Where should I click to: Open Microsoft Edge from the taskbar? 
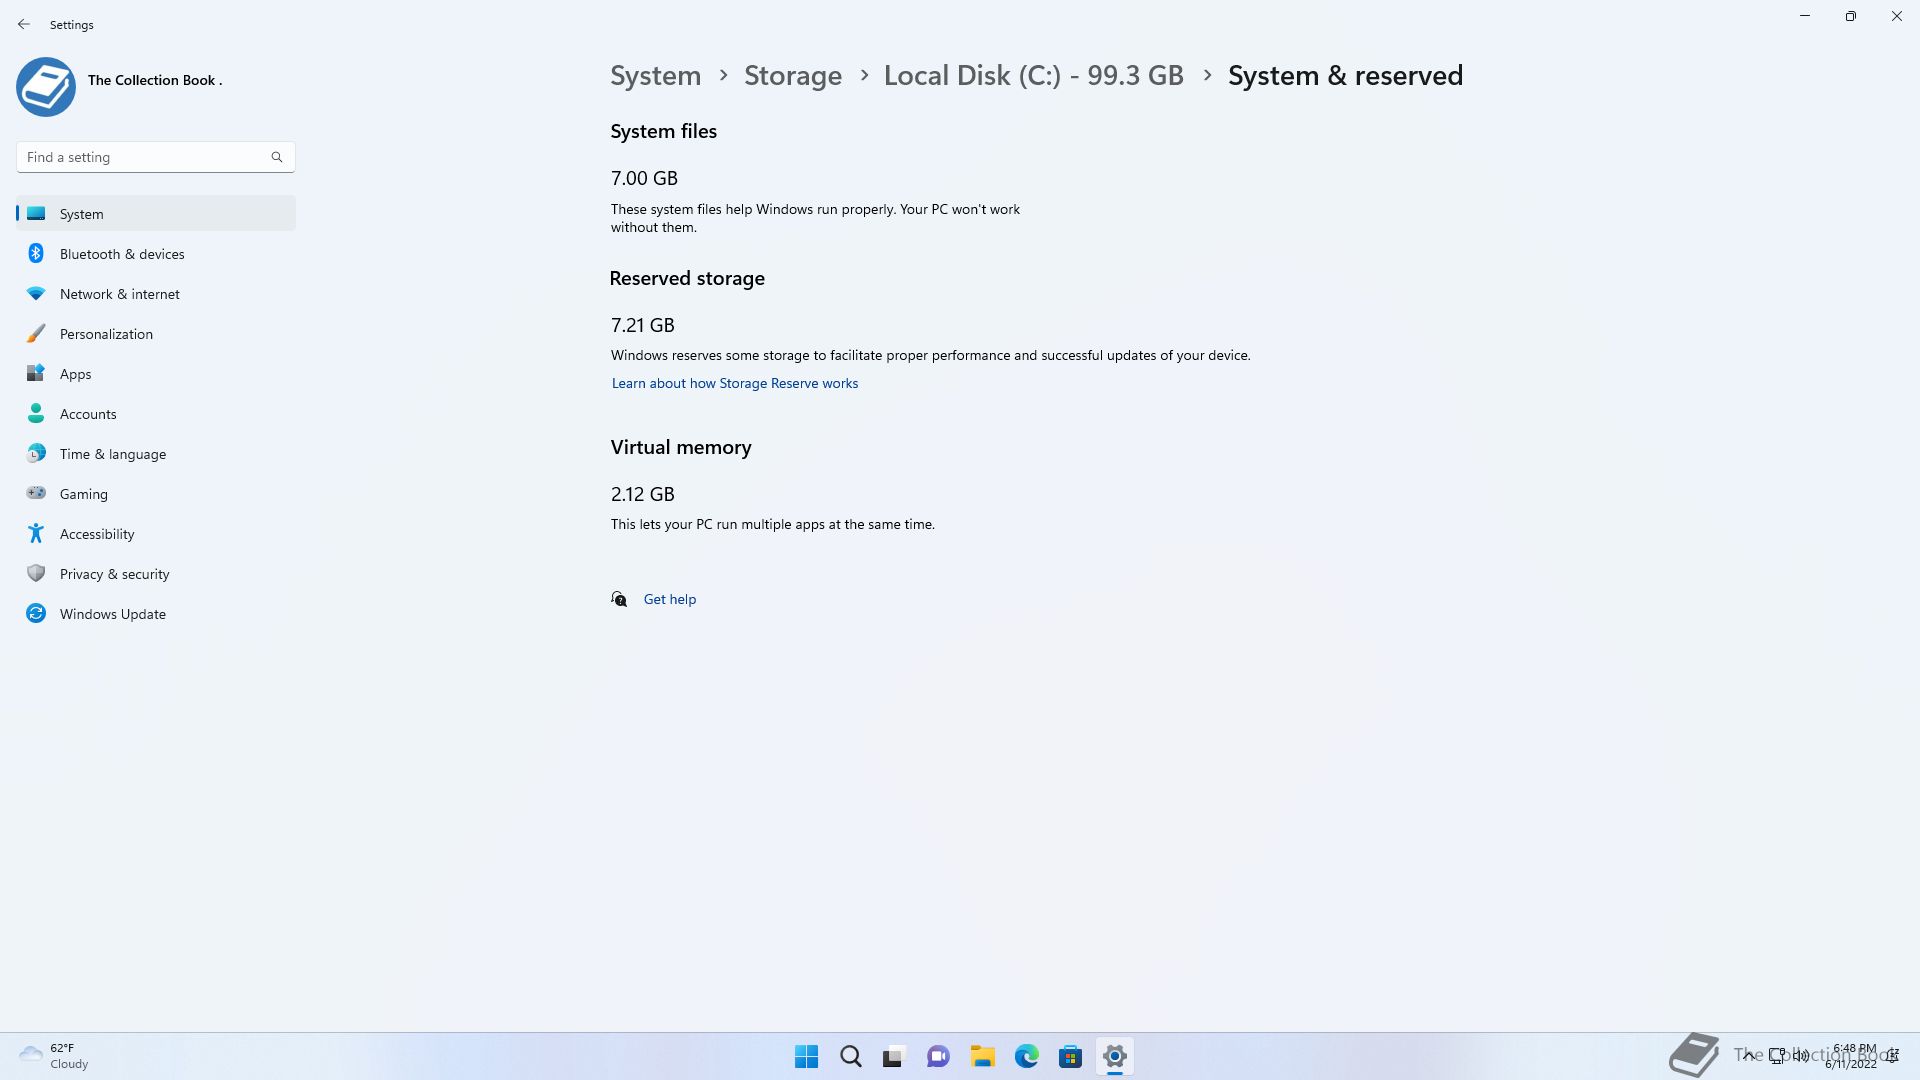[x=1026, y=1056]
